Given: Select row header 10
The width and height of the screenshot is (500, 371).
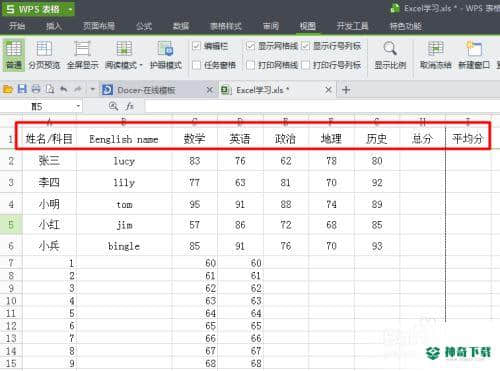Looking at the screenshot, I should tap(11, 301).
